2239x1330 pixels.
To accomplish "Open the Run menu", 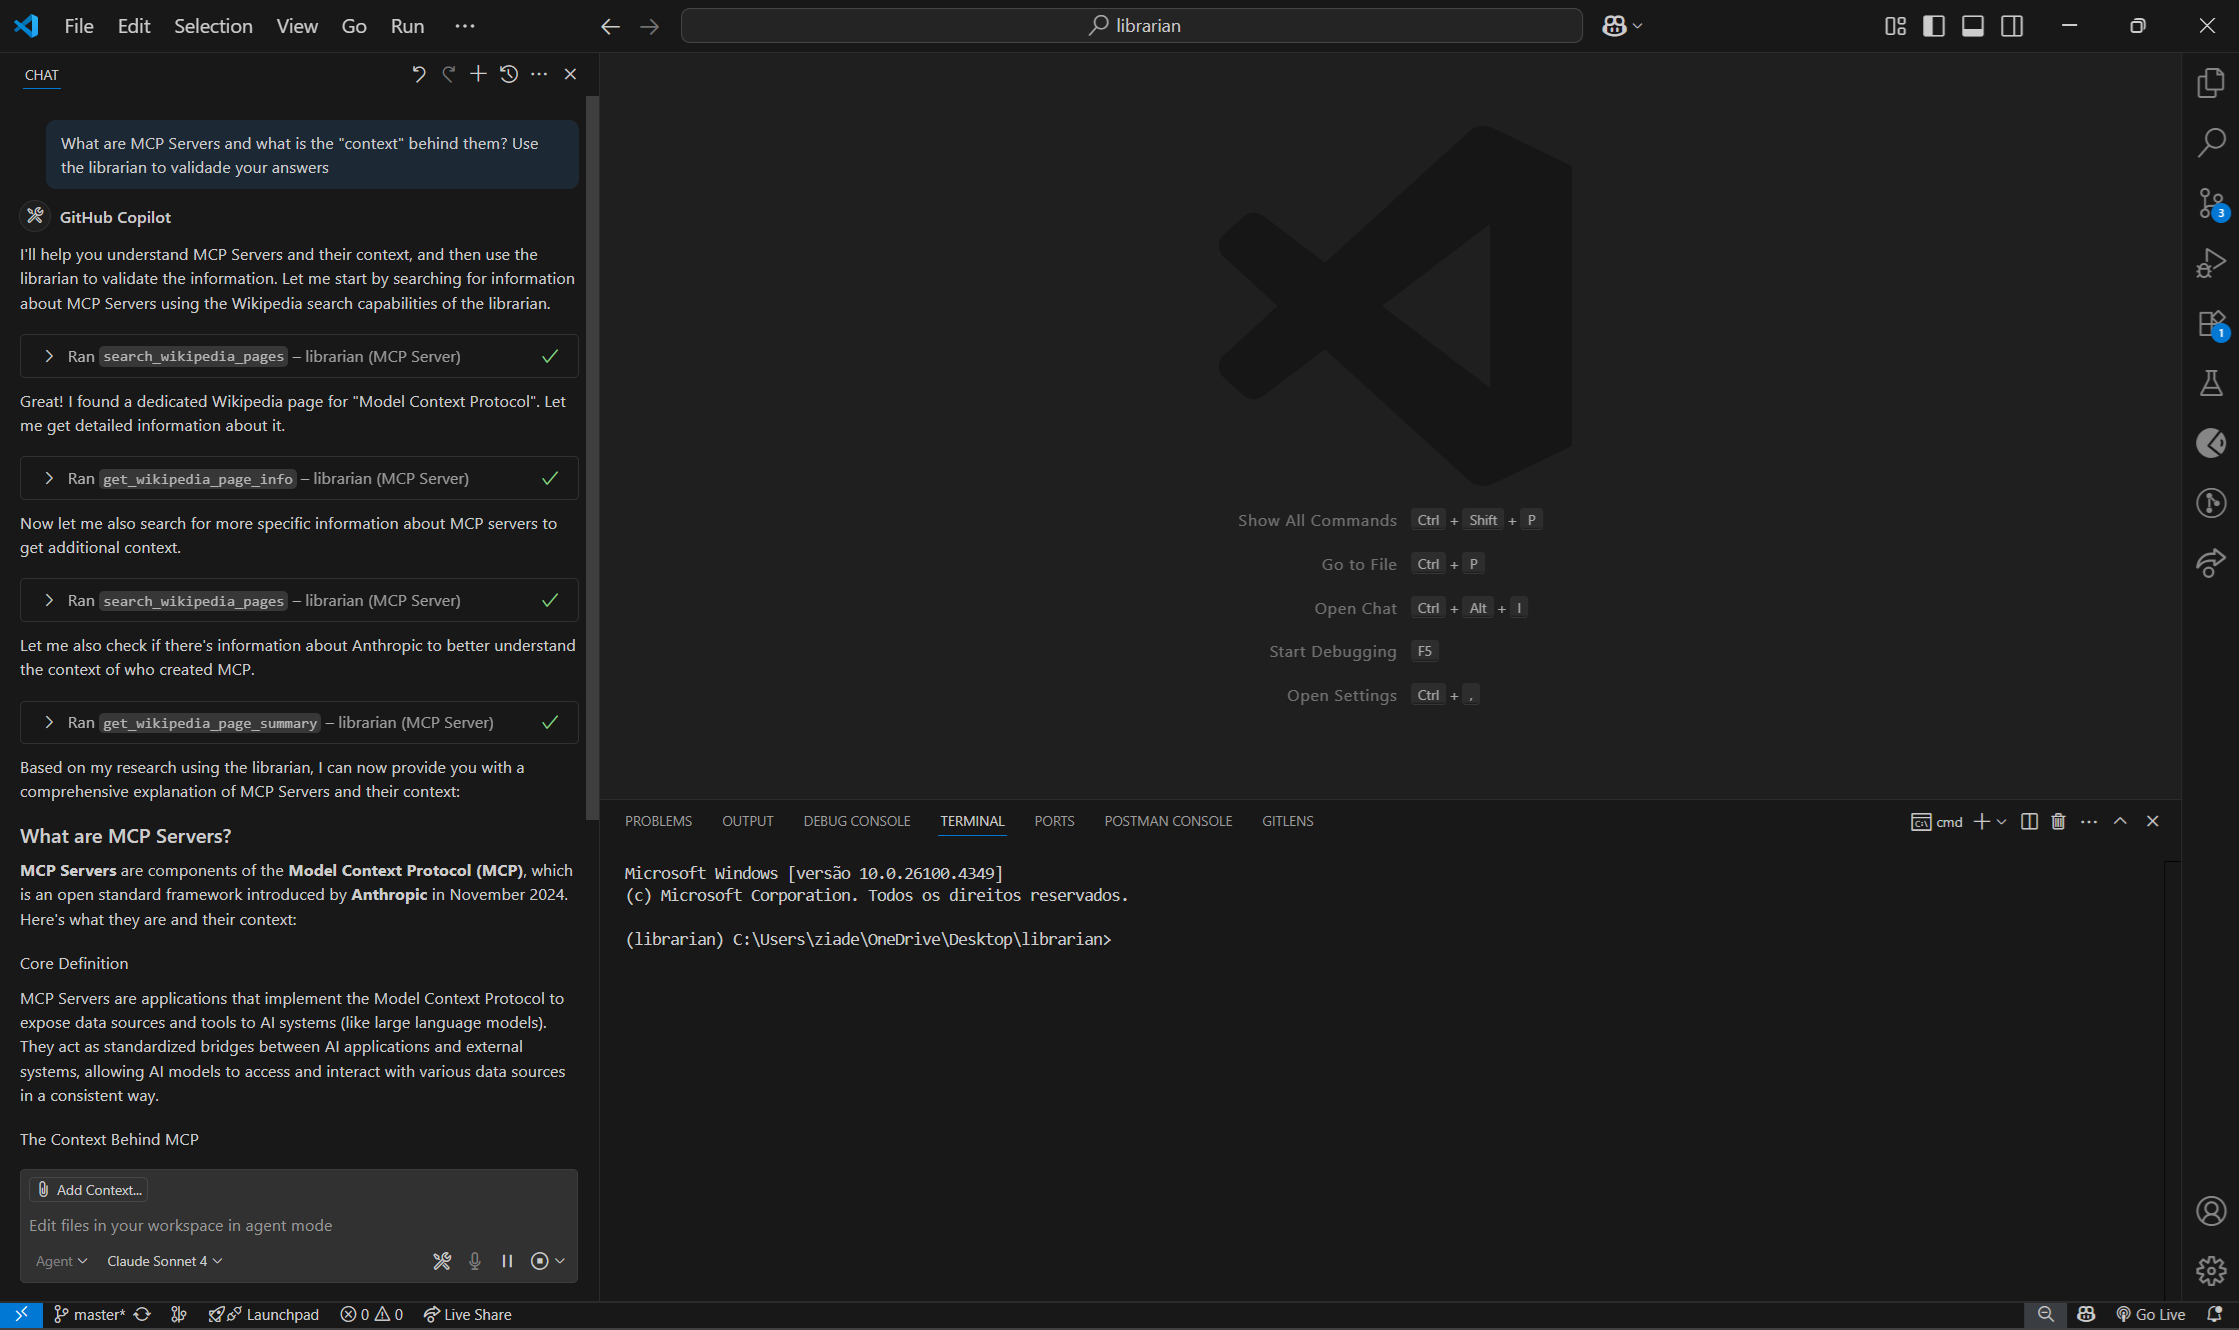I will (406, 26).
